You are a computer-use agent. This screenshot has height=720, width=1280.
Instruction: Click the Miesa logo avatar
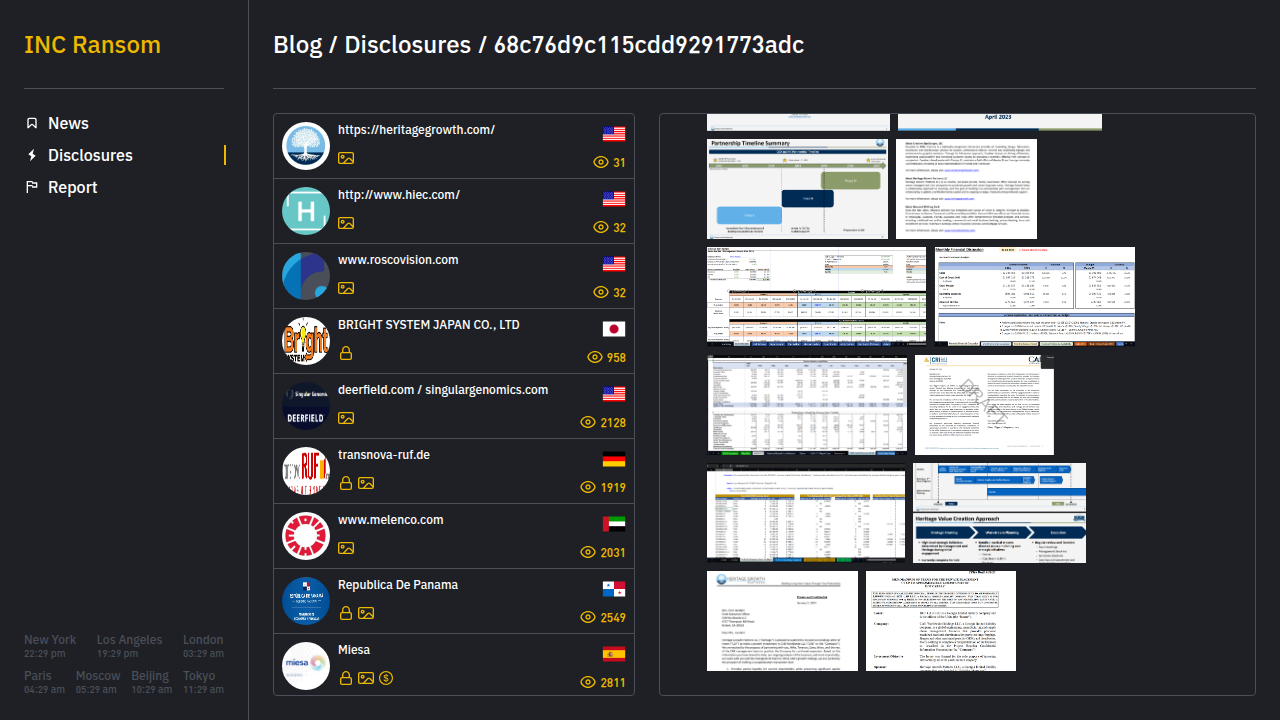coord(306,666)
